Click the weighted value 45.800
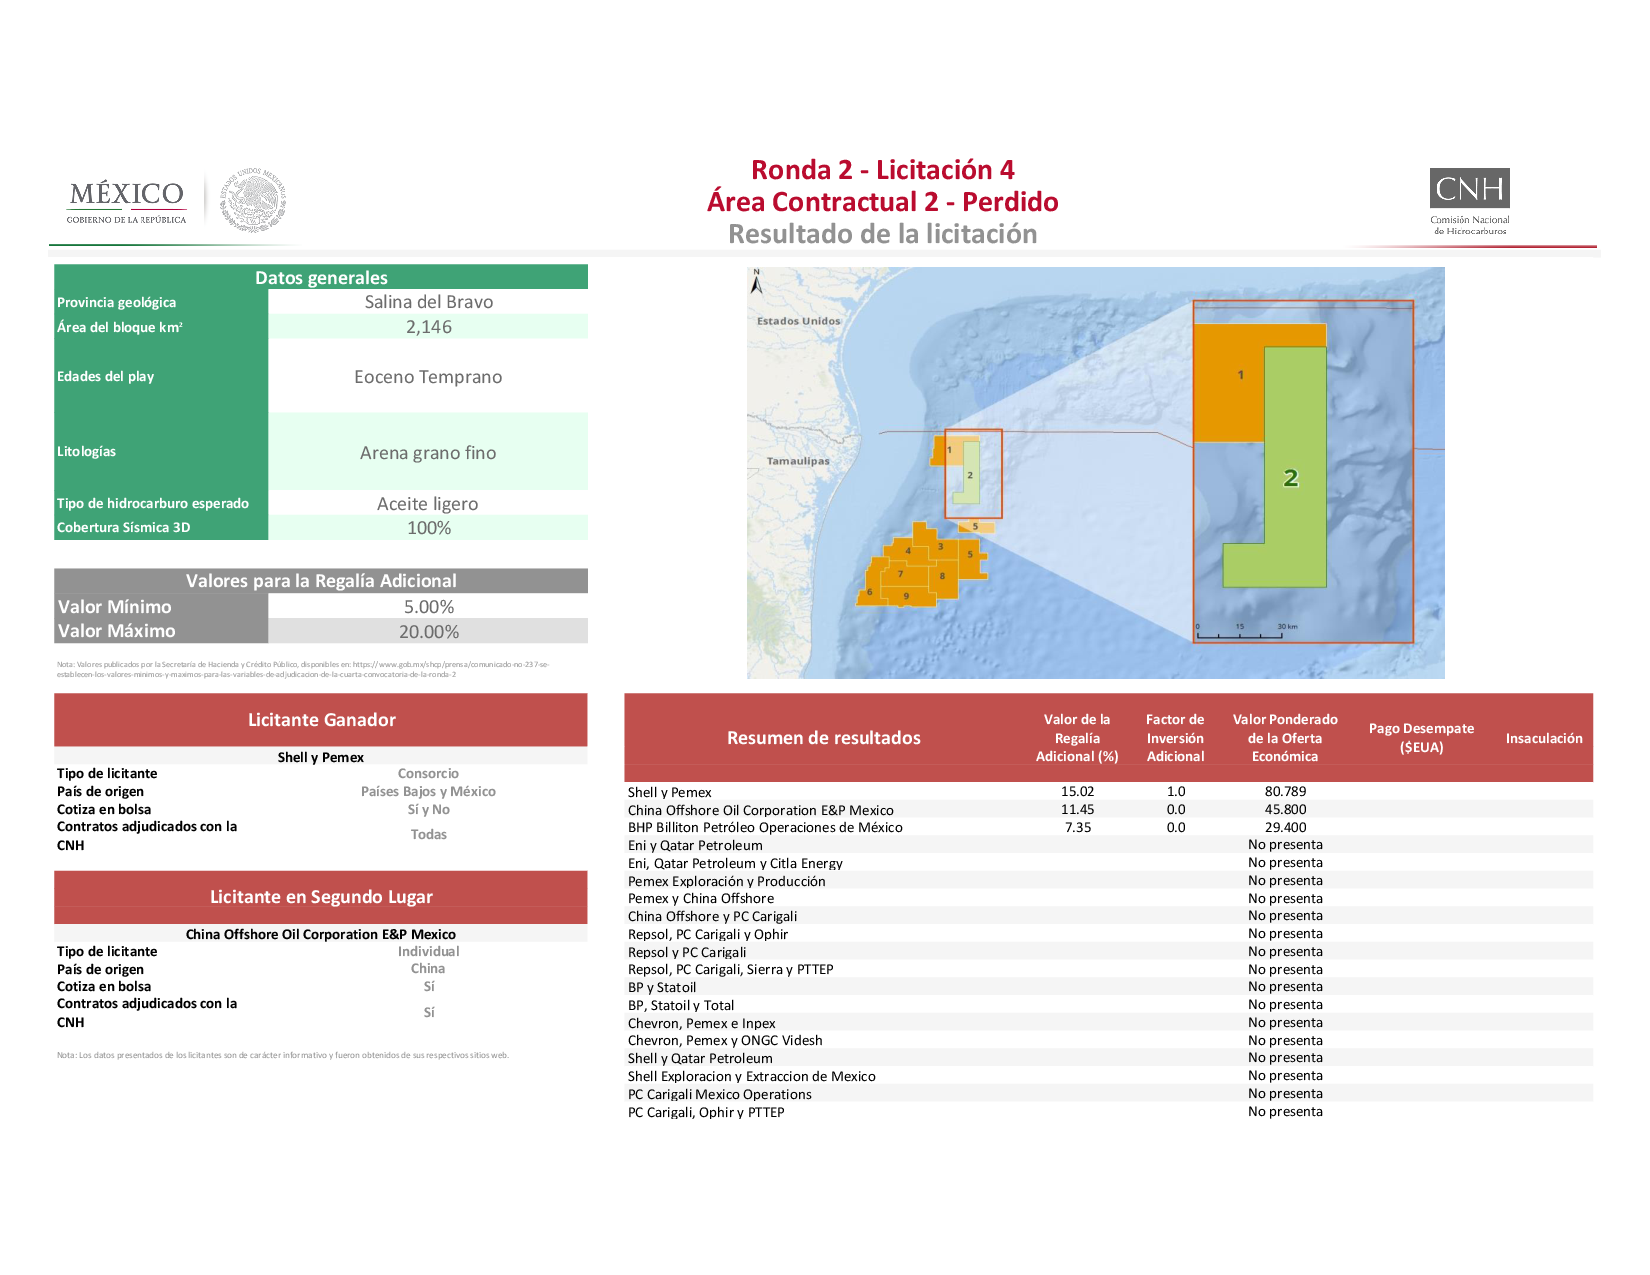Image resolution: width=1650 pixels, height=1275 pixels. click(1285, 810)
